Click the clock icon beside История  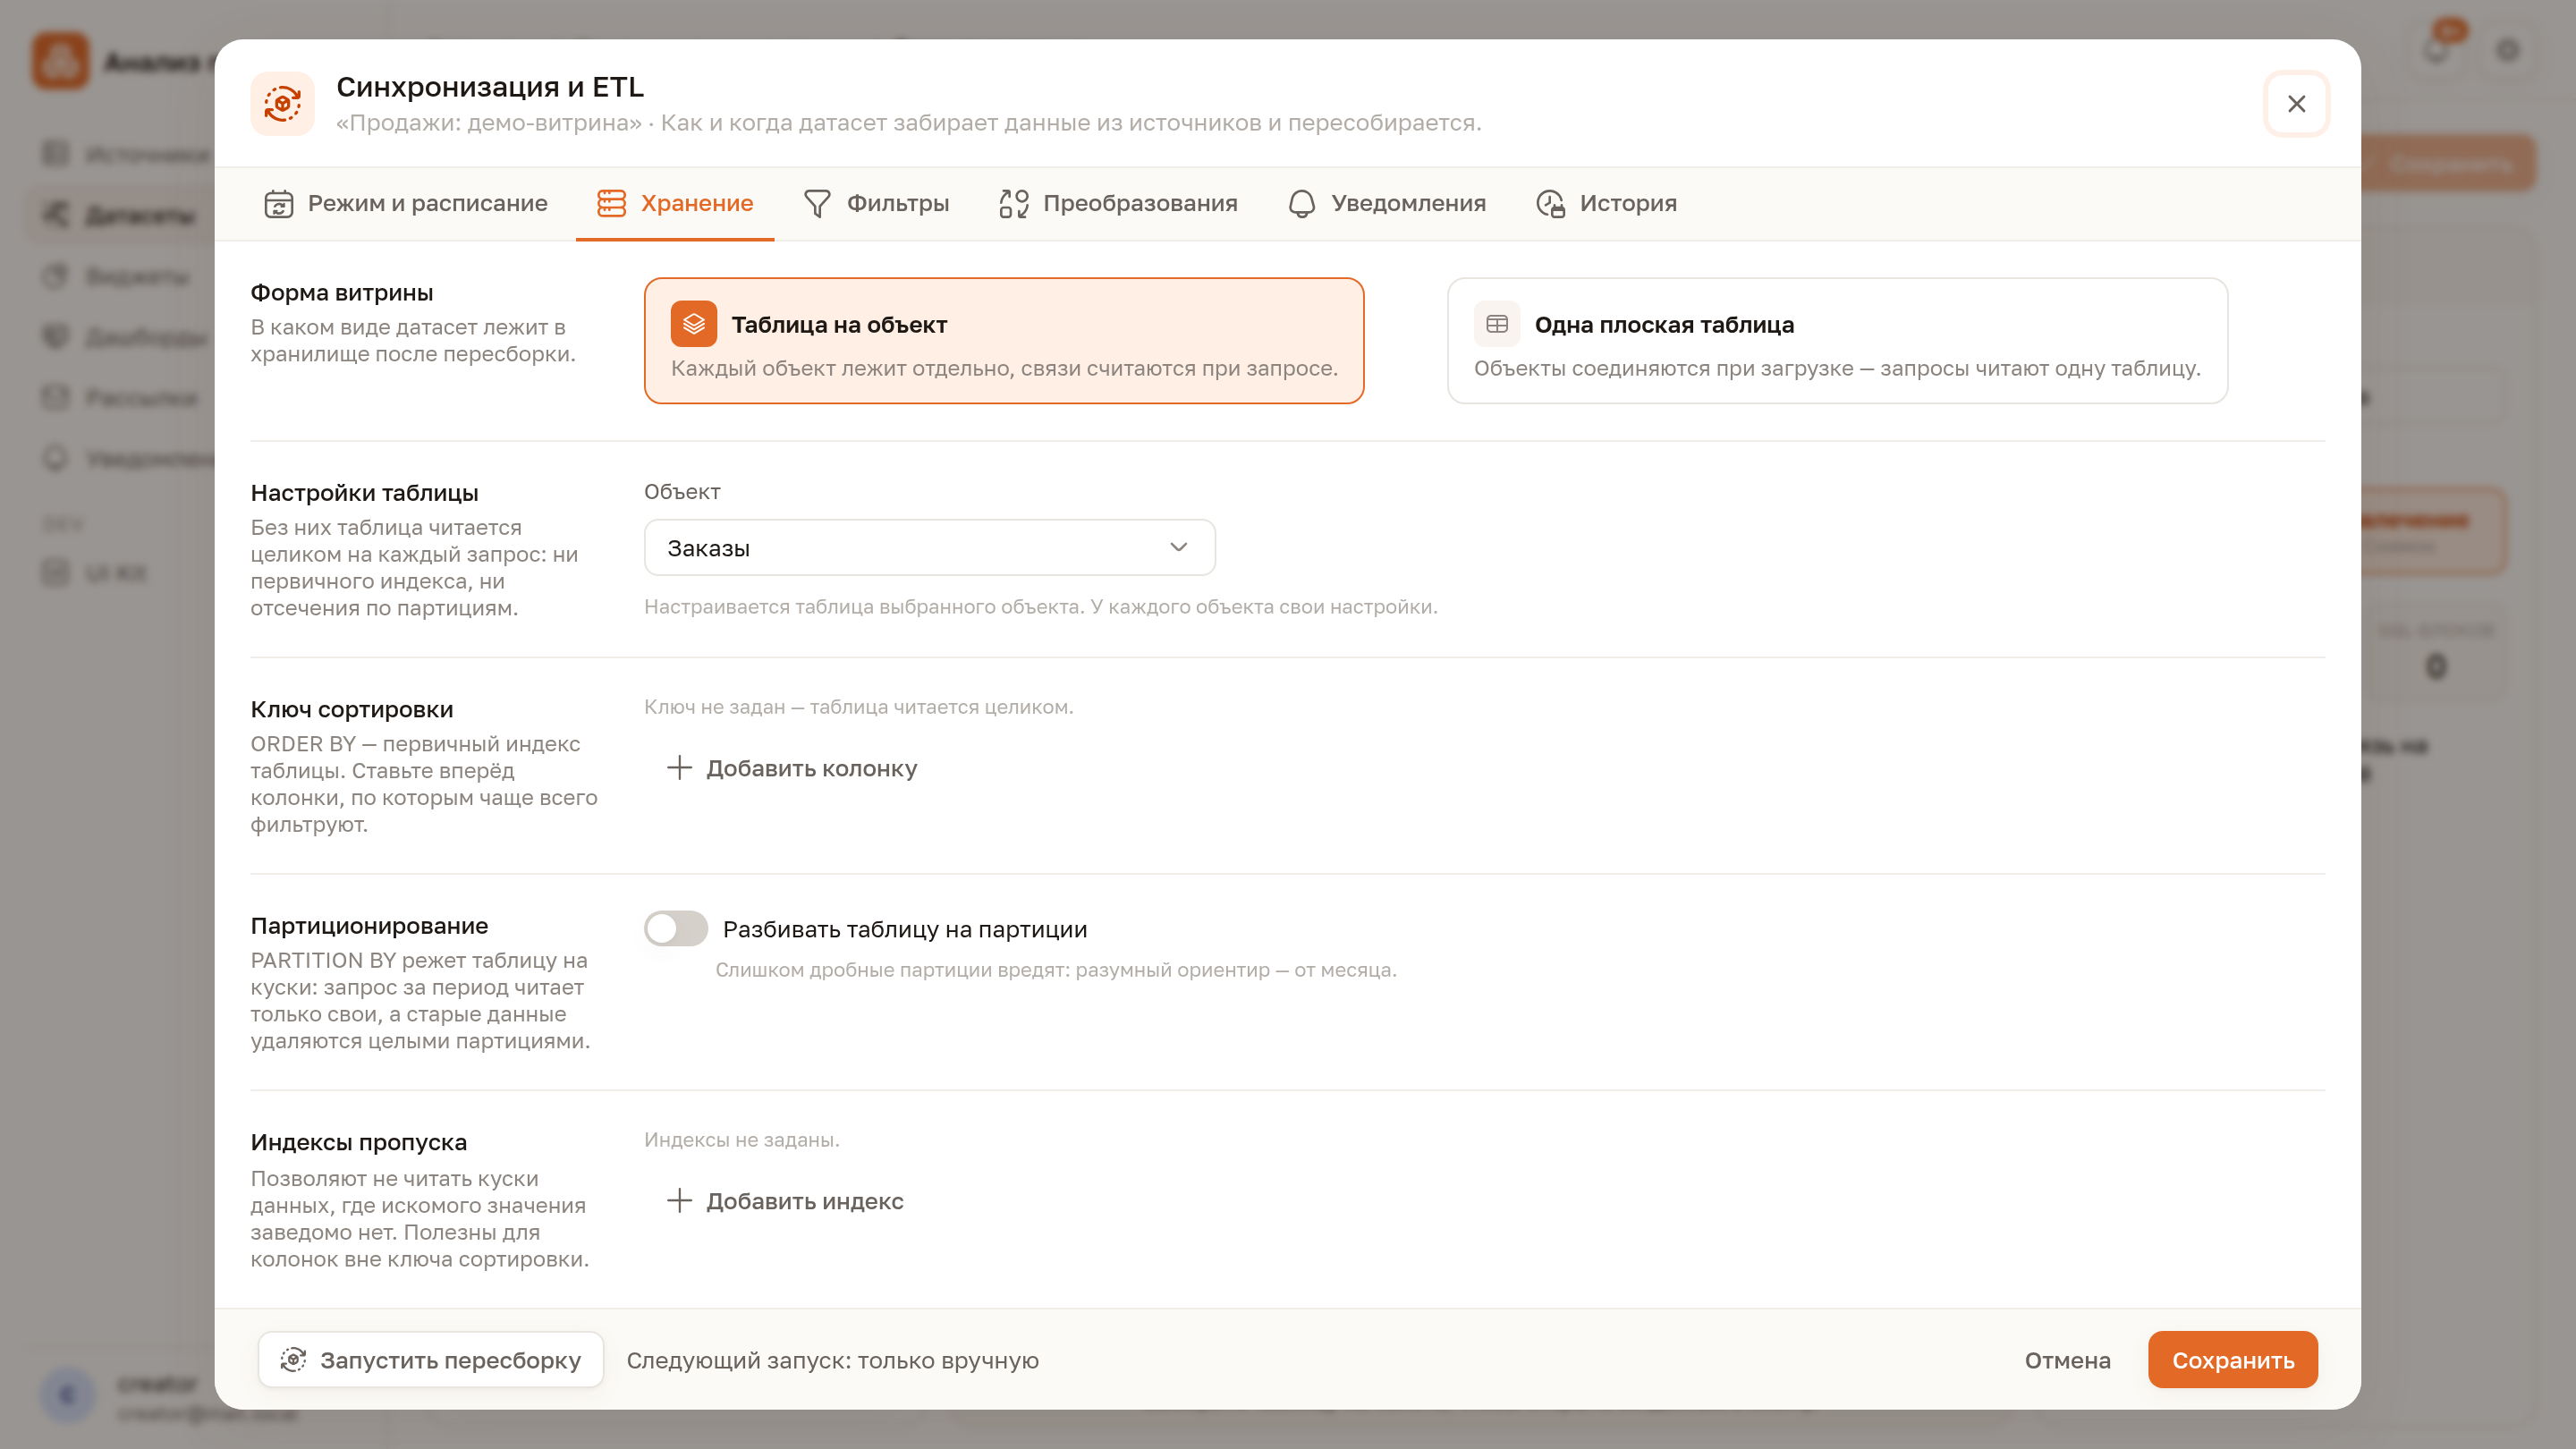(1551, 203)
